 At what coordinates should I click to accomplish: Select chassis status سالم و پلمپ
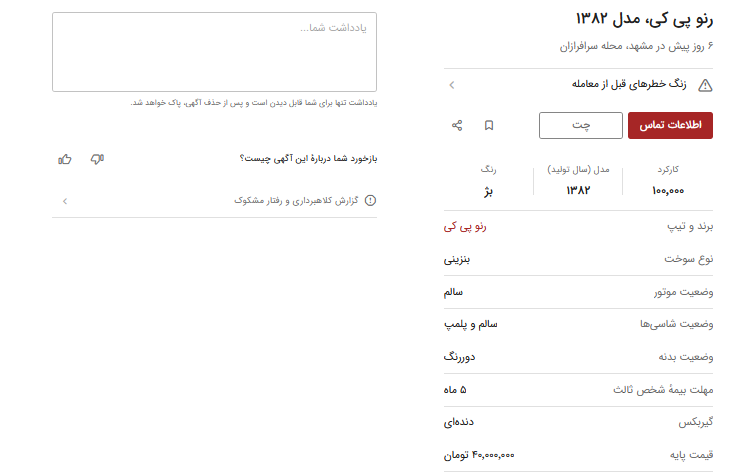470,324
